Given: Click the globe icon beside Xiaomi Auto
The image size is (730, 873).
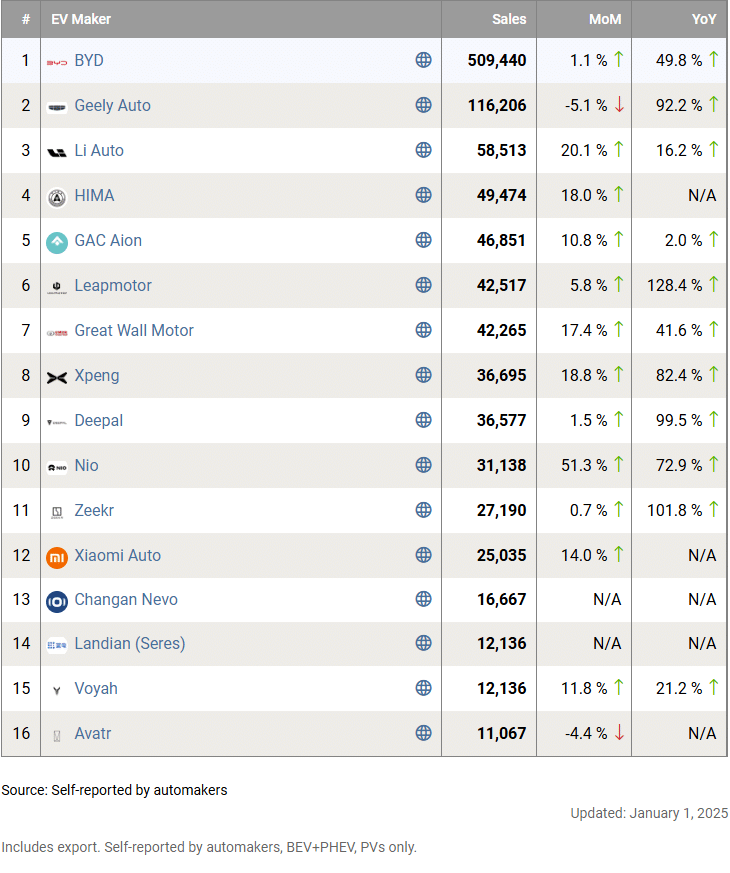Looking at the screenshot, I should point(424,555).
